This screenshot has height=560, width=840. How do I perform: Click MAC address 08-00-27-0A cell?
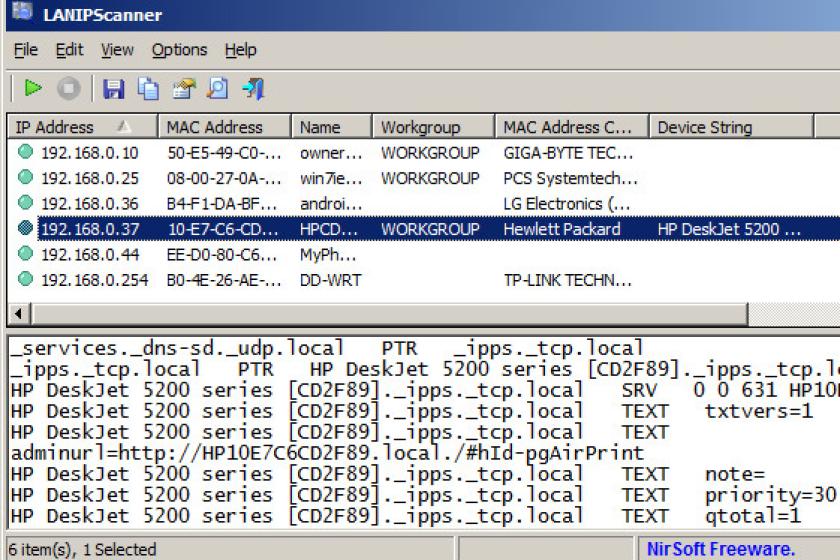pos(224,178)
